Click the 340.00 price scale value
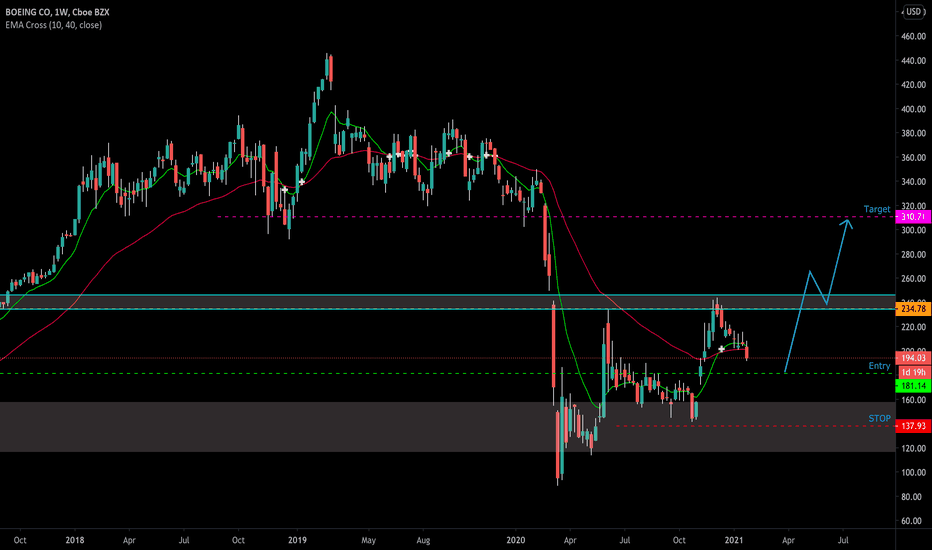 (x=914, y=182)
